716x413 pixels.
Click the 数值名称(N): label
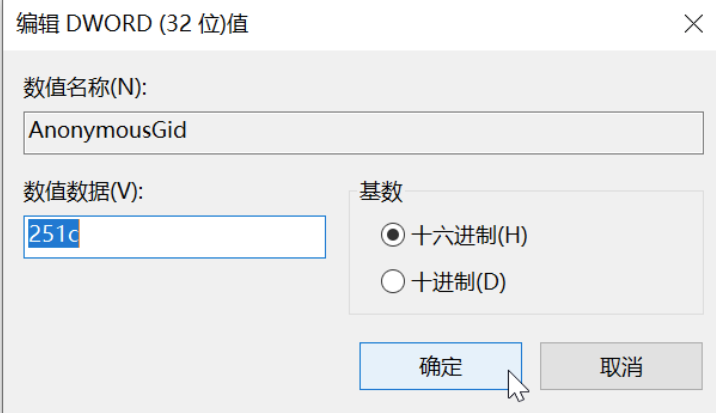point(85,87)
